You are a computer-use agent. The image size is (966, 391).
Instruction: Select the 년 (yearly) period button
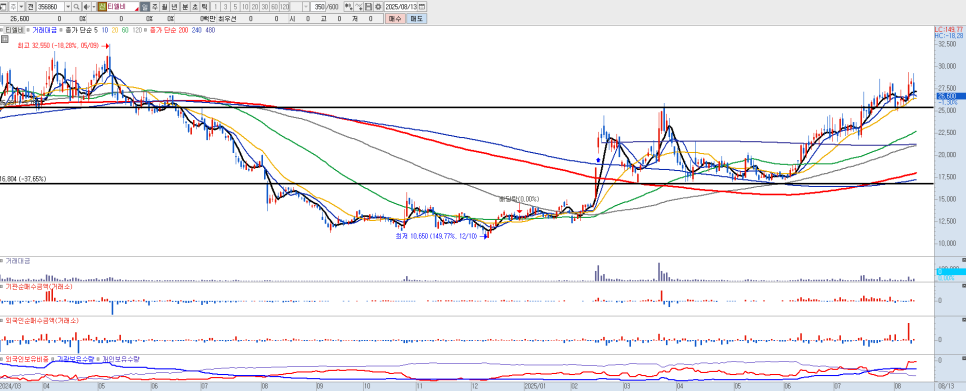pos(174,6)
